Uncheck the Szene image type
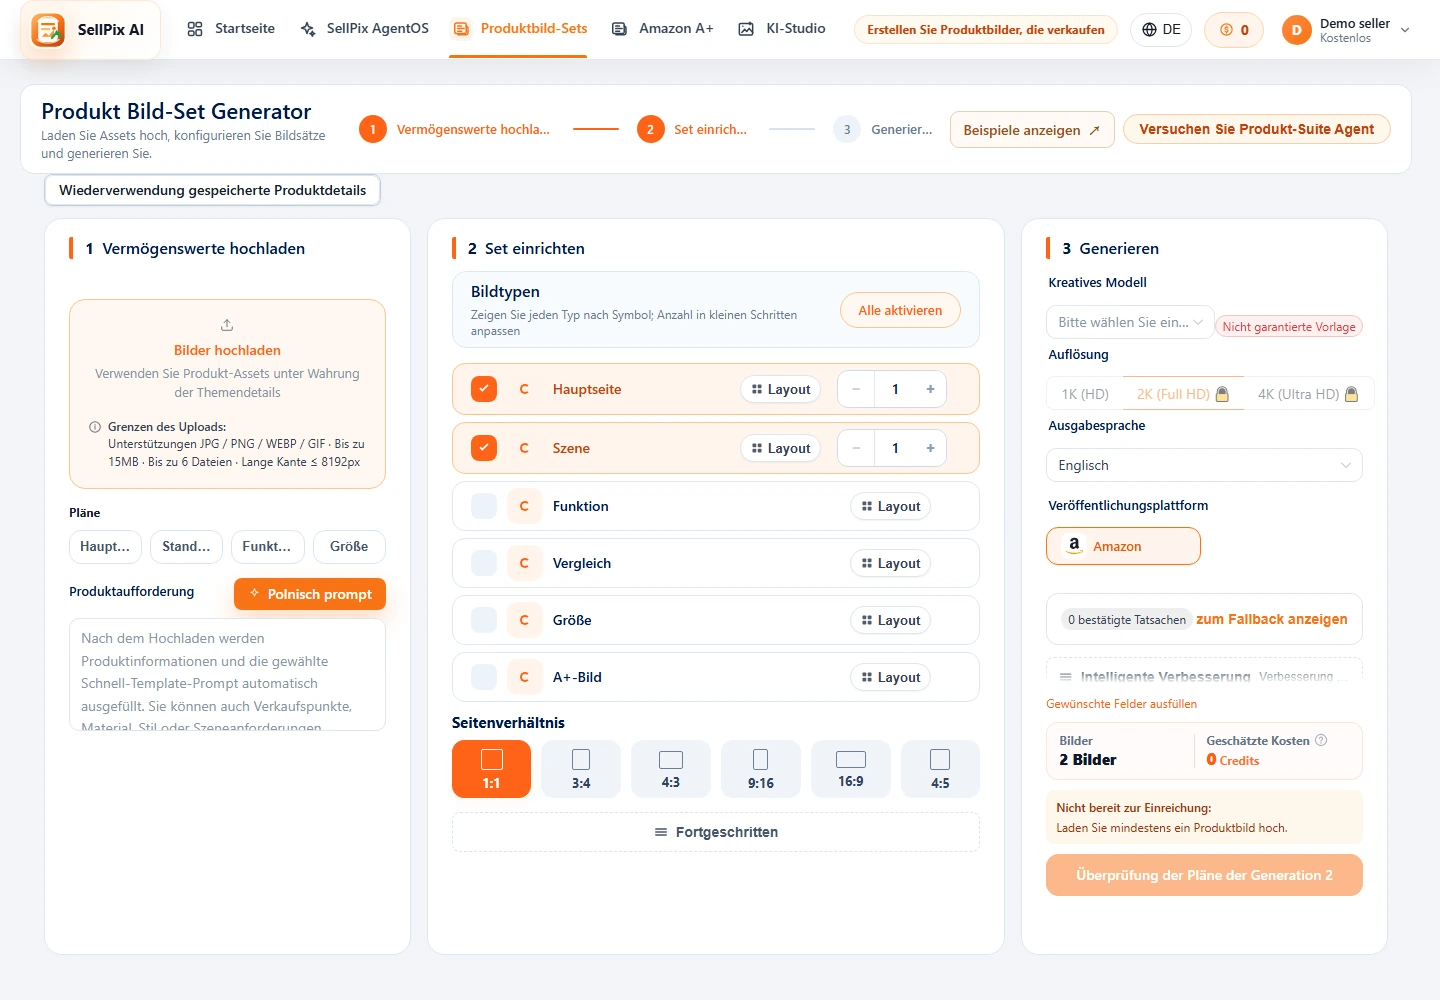Viewport: 1440px width, 1000px height. point(484,448)
